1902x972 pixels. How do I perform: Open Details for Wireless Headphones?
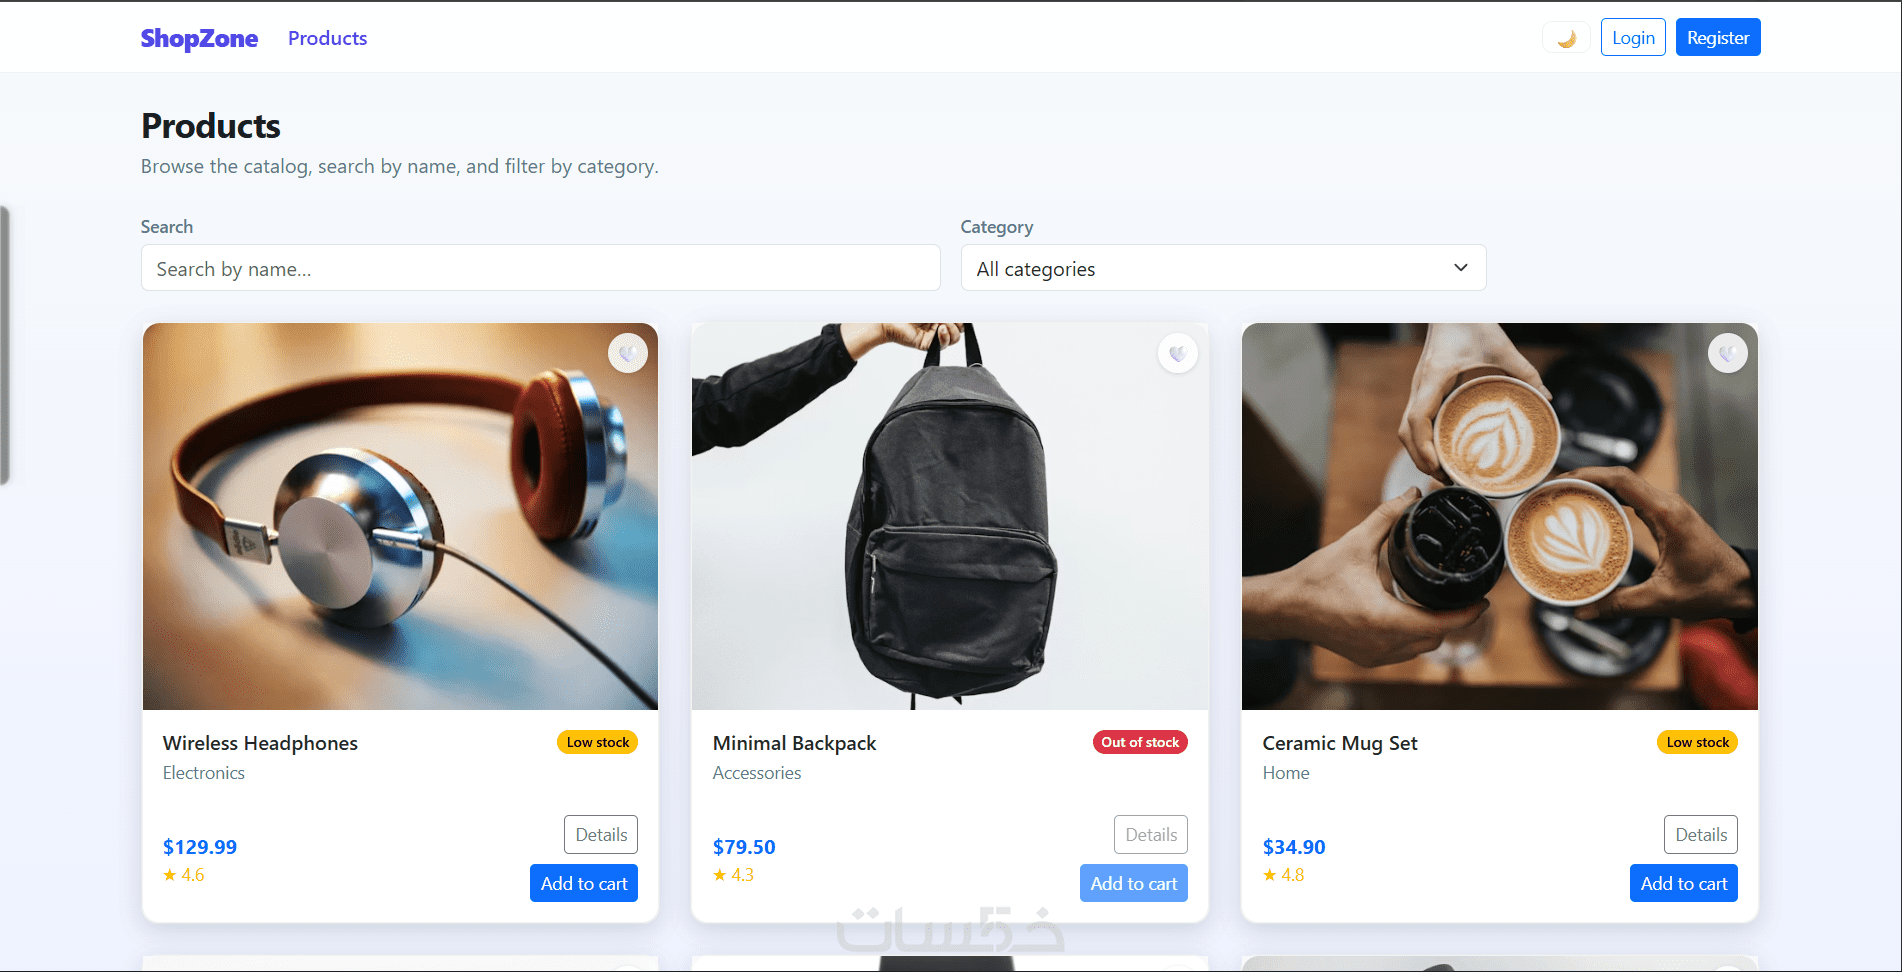(601, 834)
